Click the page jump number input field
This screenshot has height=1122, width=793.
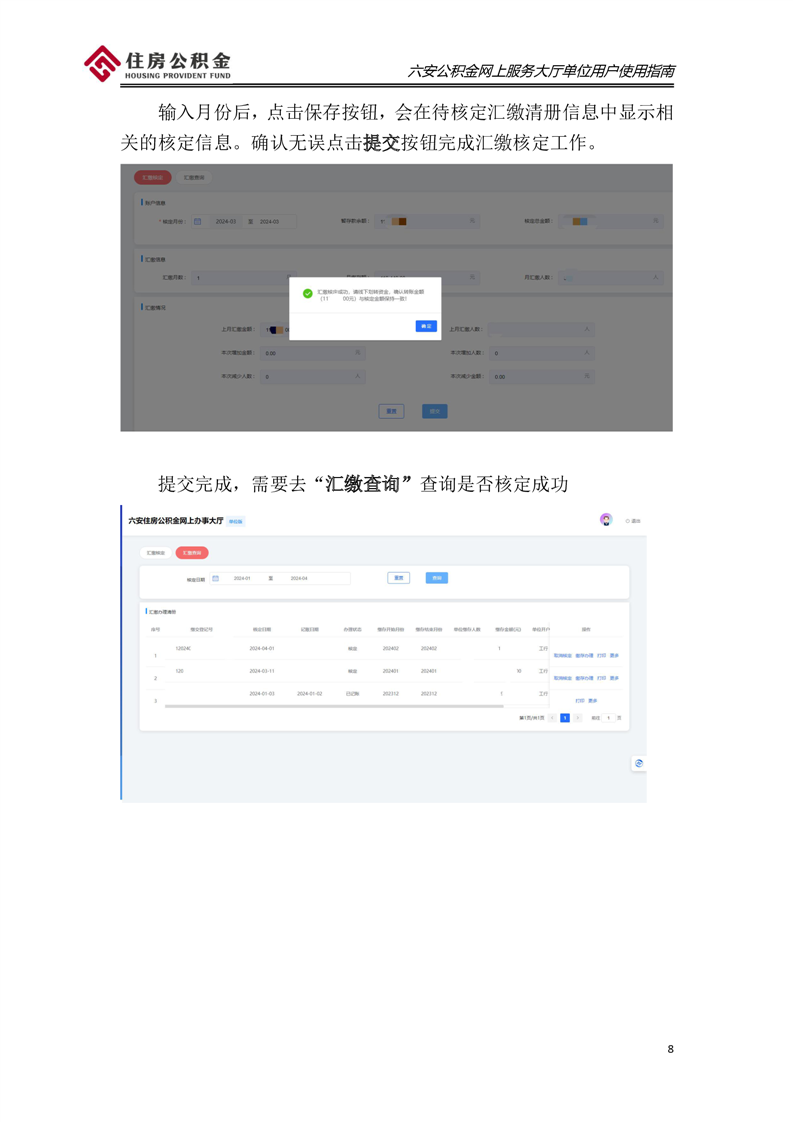point(608,718)
